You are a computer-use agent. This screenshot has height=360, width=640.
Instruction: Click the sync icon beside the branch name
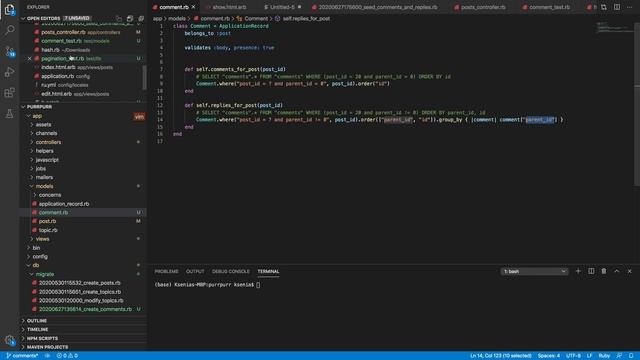point(47,356)
